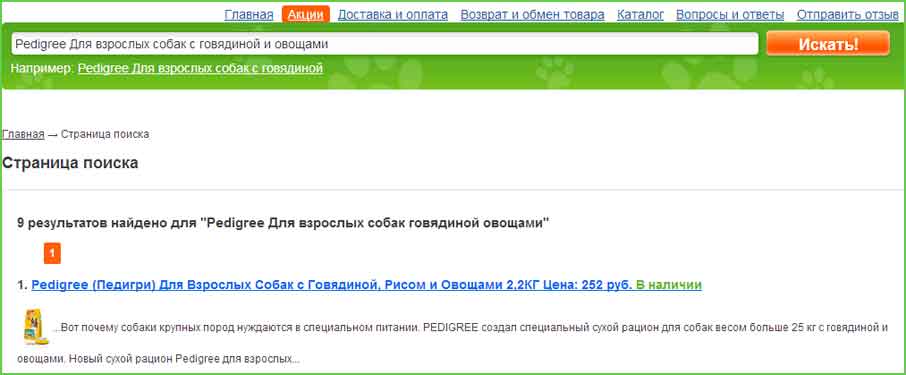
Task: Open Вопросы и ответы page
Action: 730,14
